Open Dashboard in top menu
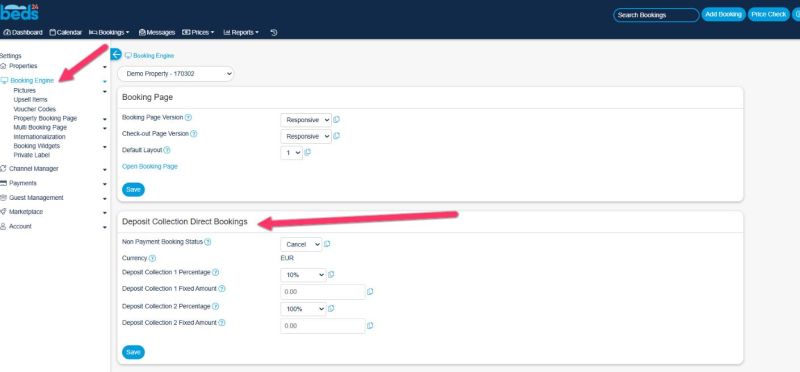This screenshot has height=372, width=800. (23, 32)
